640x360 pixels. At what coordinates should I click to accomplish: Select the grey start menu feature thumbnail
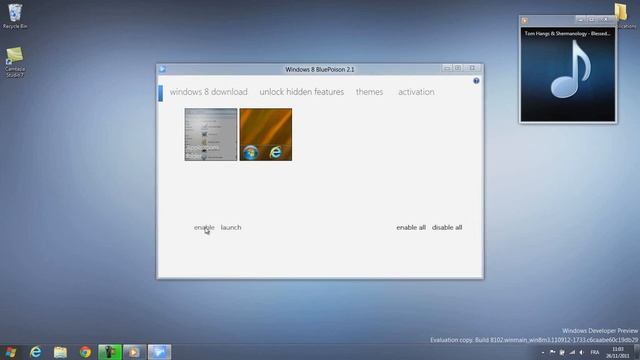coord(211,134)
